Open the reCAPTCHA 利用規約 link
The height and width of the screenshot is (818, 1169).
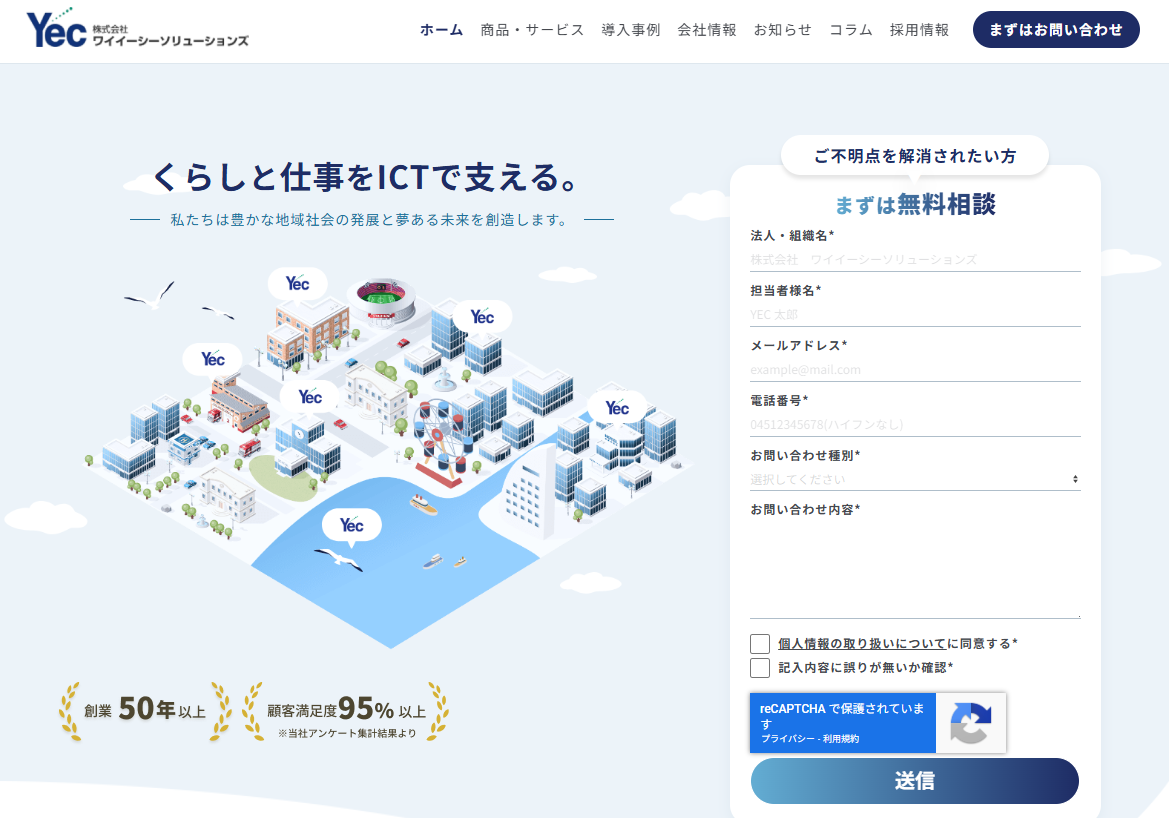pyautogui.click(x=841, y=739)
